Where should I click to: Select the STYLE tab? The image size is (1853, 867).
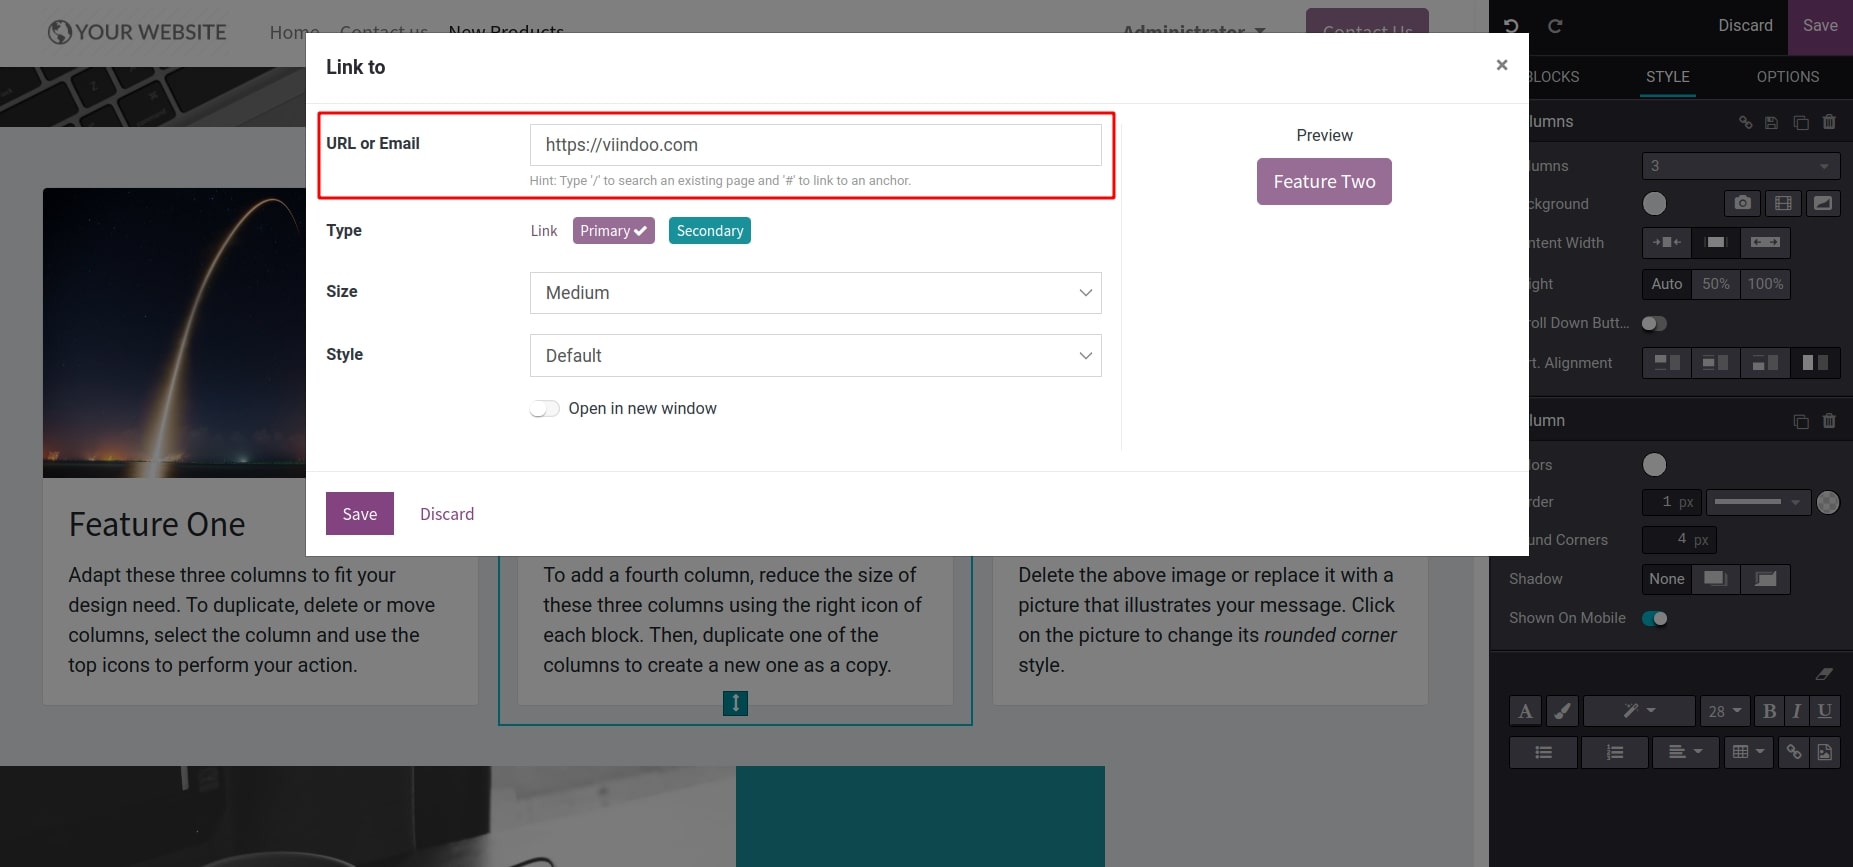(1667, 77)
